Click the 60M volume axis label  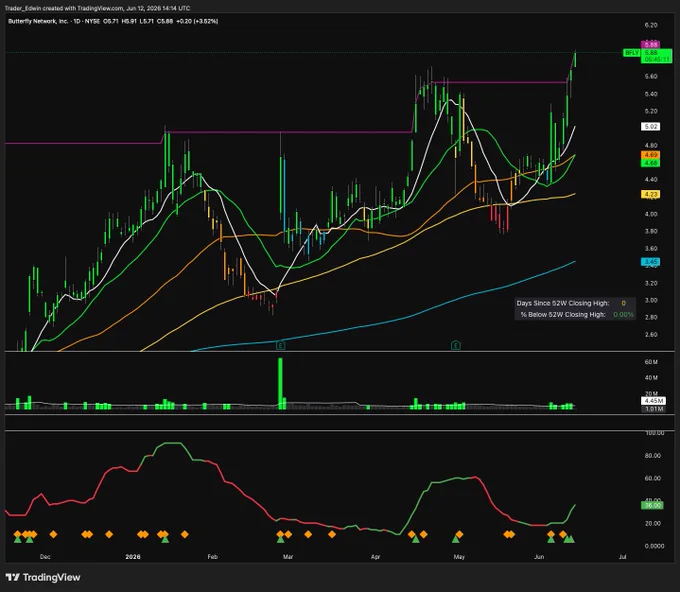651,362
